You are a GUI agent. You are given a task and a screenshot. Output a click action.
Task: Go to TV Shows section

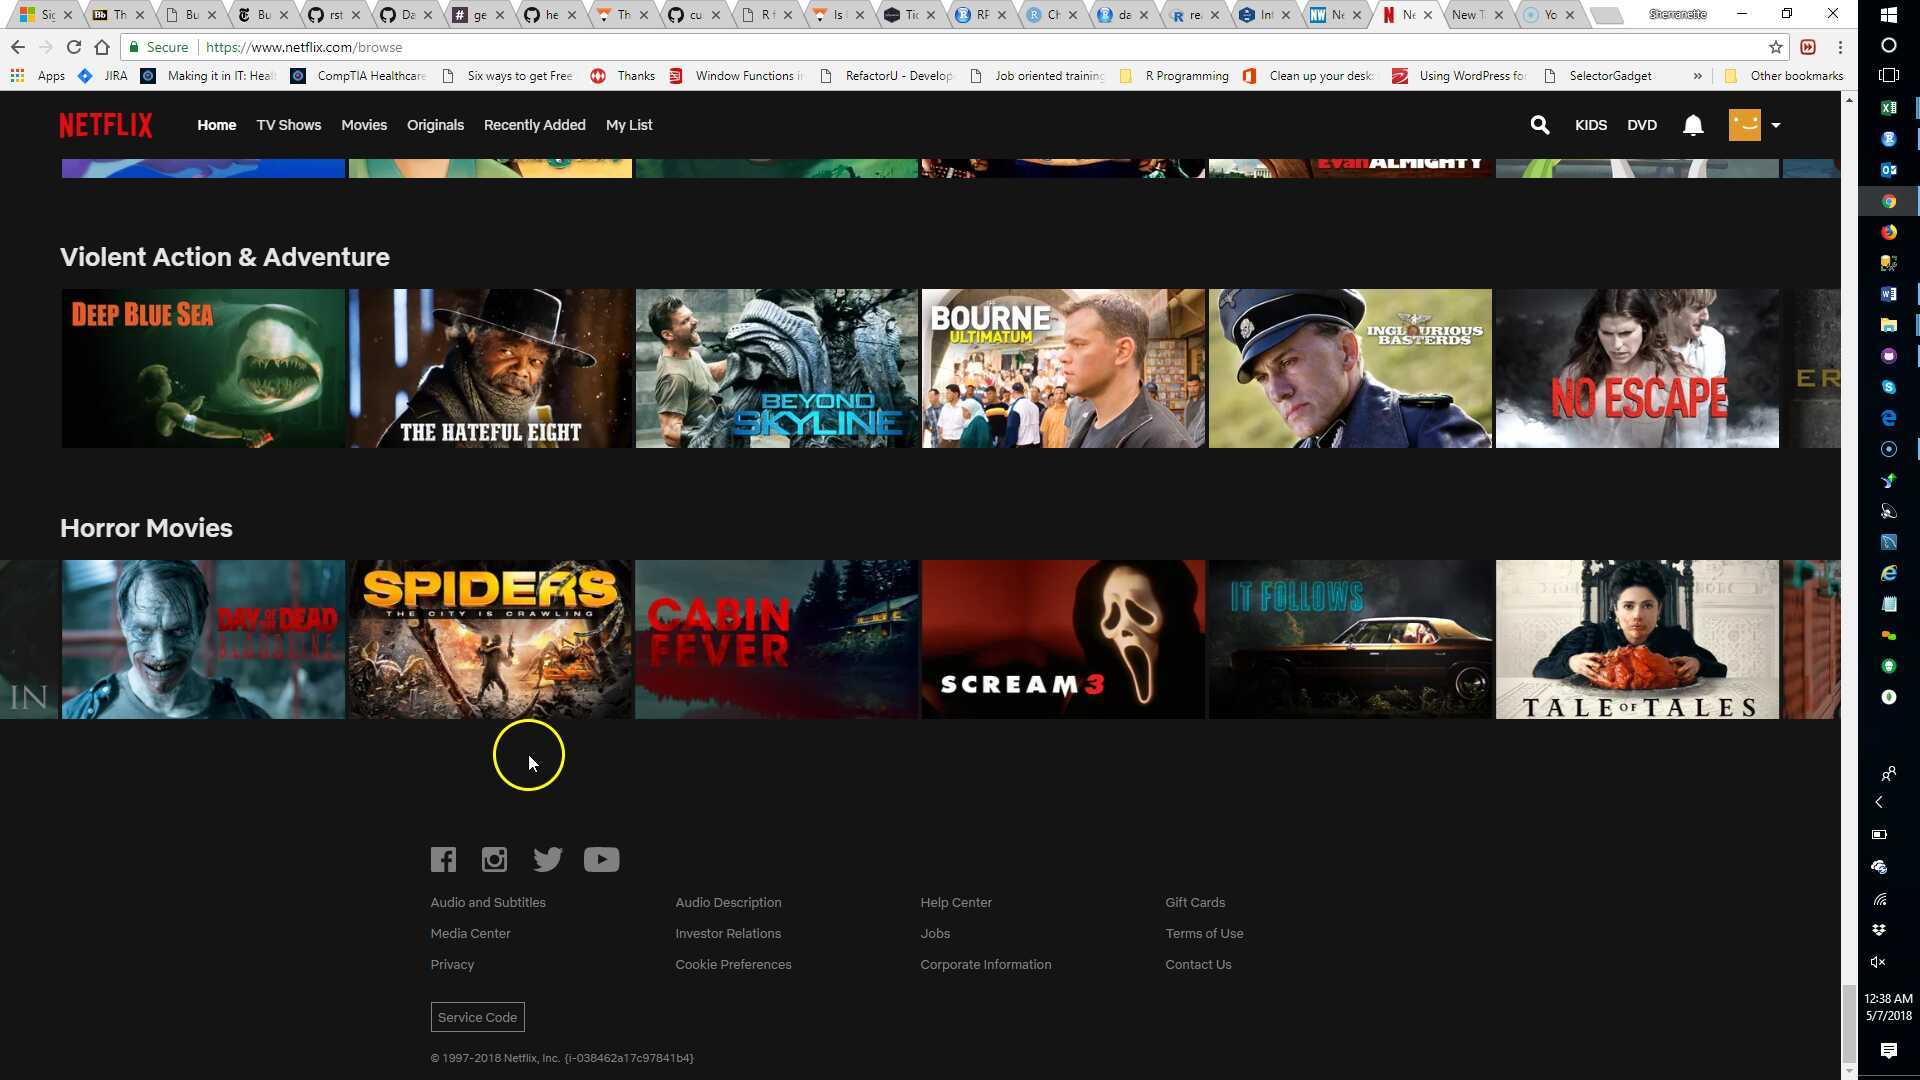point(288,125)
